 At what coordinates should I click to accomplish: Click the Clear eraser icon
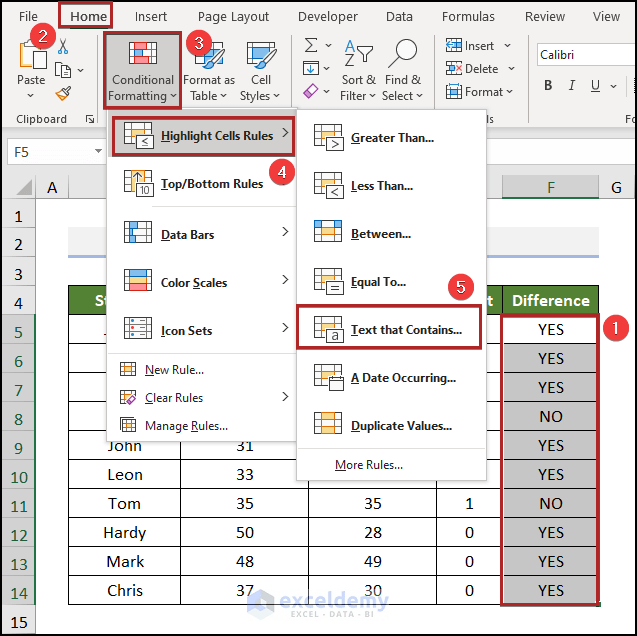[x=311, y=91]
